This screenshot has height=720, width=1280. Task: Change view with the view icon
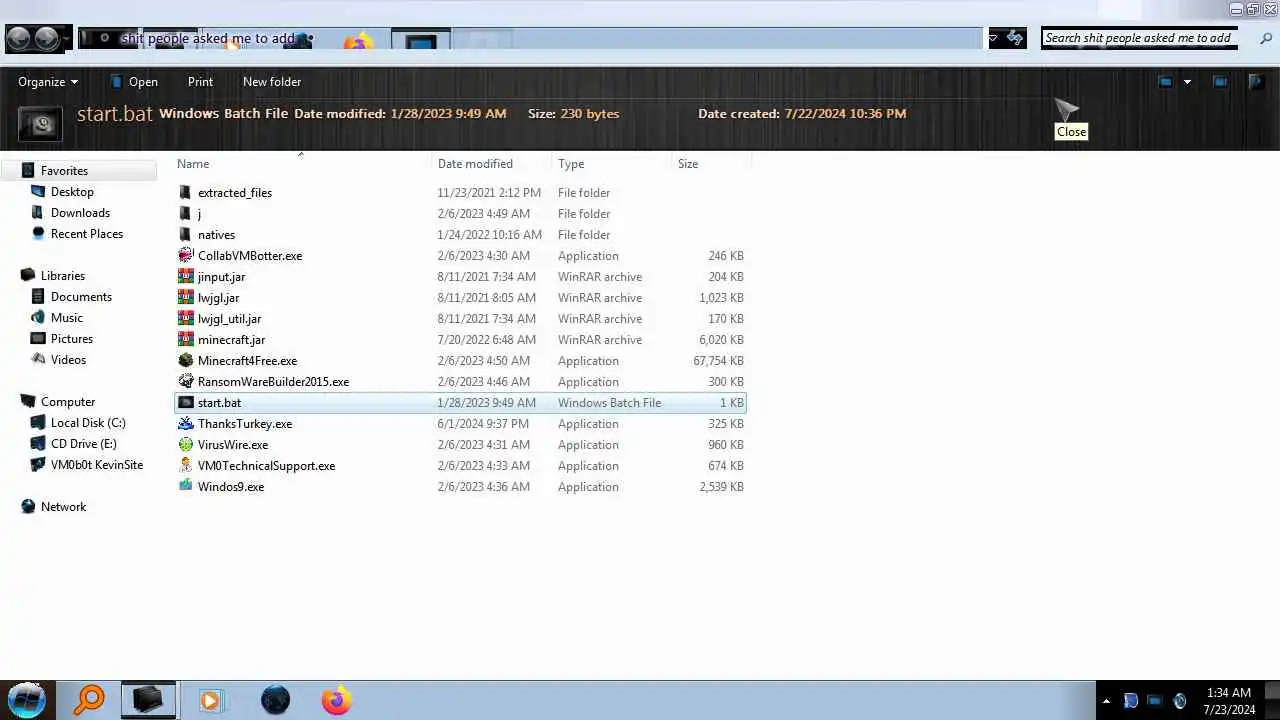[1165, 82]
